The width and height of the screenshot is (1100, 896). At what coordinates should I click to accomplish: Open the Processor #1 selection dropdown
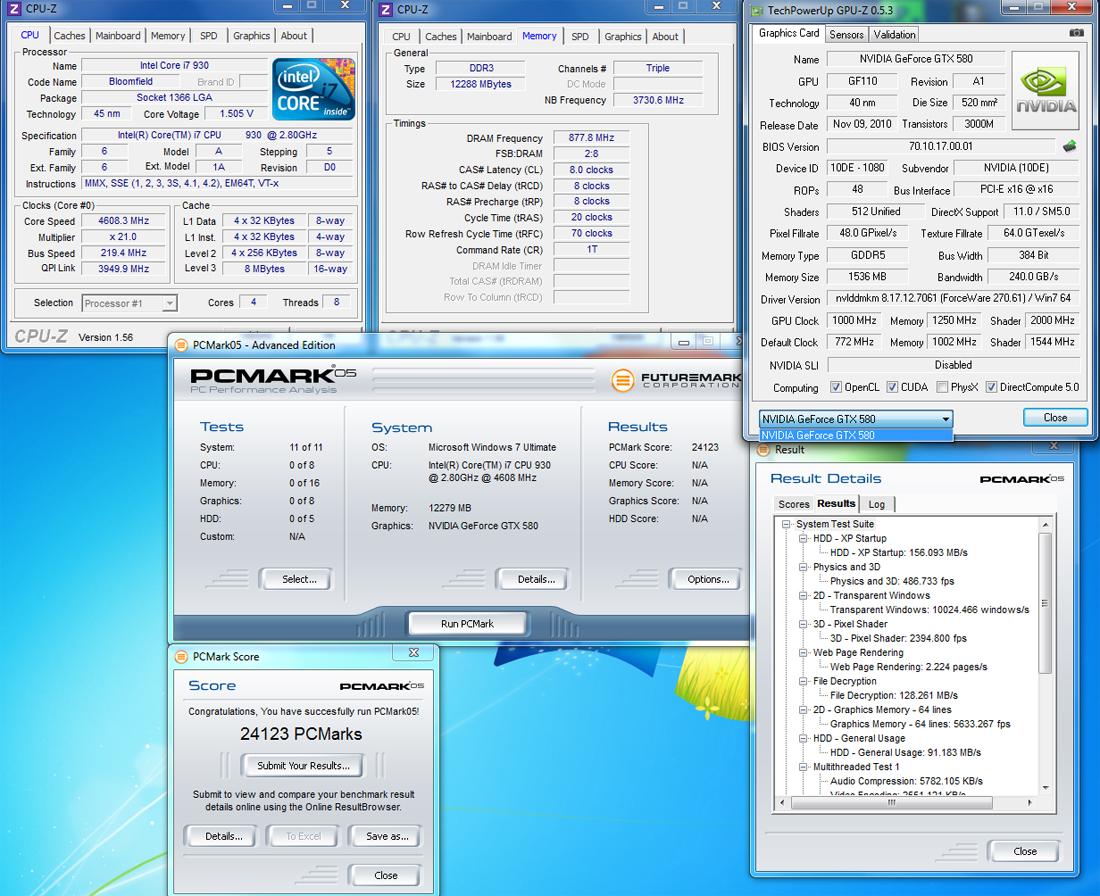(130, 303)
